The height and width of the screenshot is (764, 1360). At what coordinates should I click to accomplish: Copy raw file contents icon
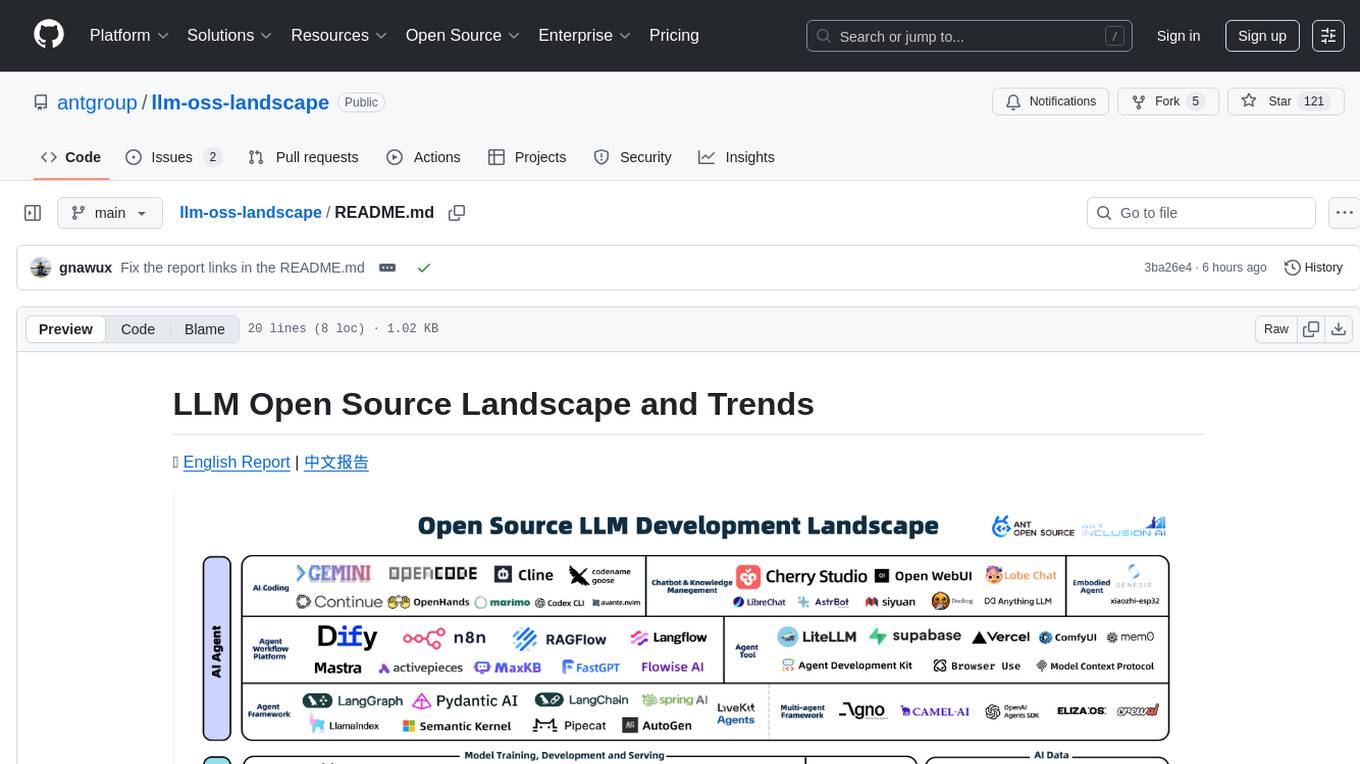pos(1311,329)
